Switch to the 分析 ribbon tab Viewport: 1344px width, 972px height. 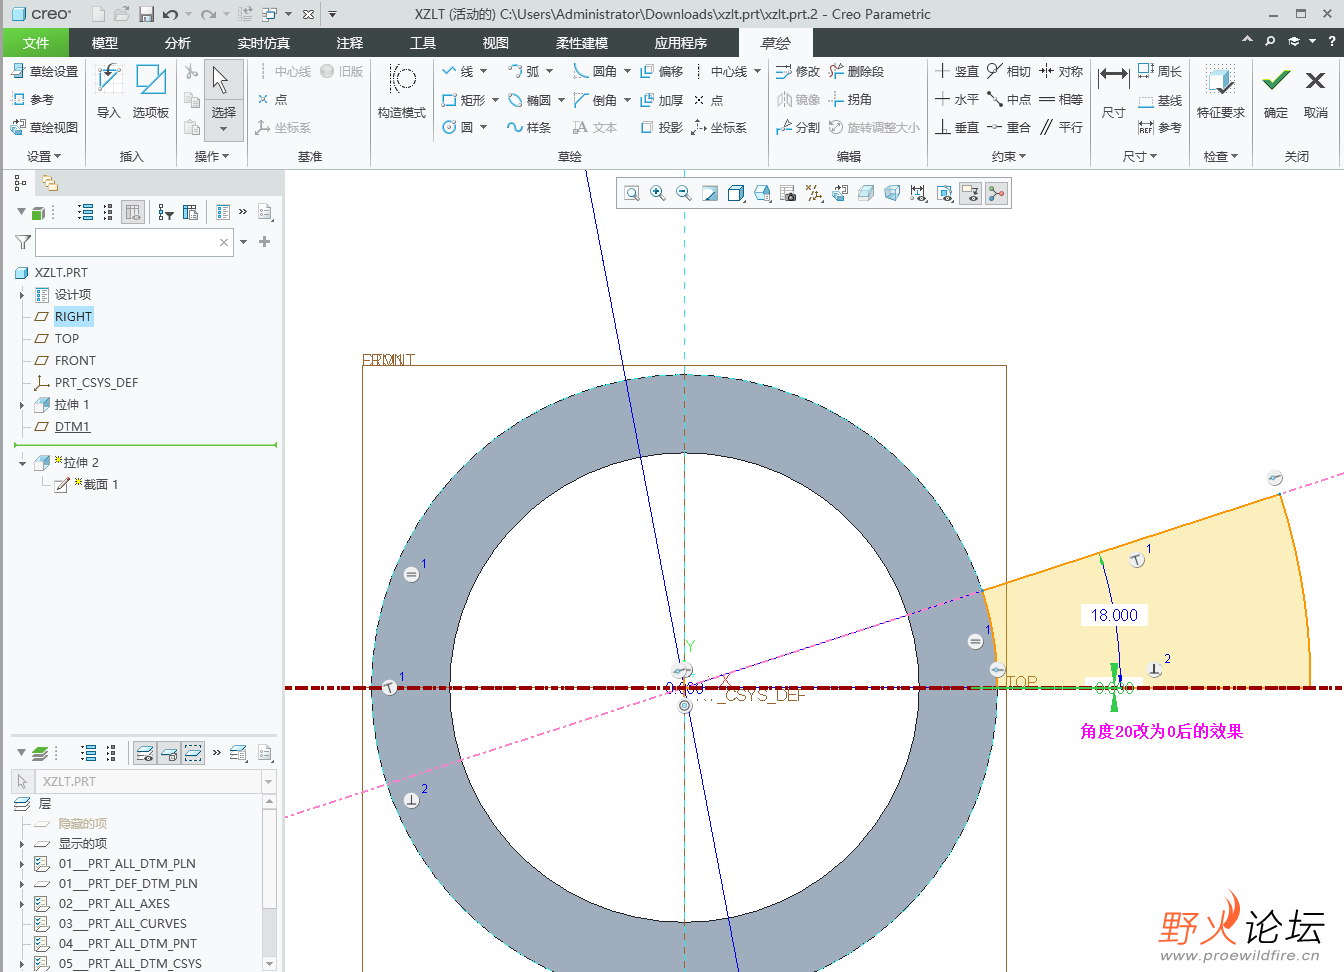click(178, 43)
